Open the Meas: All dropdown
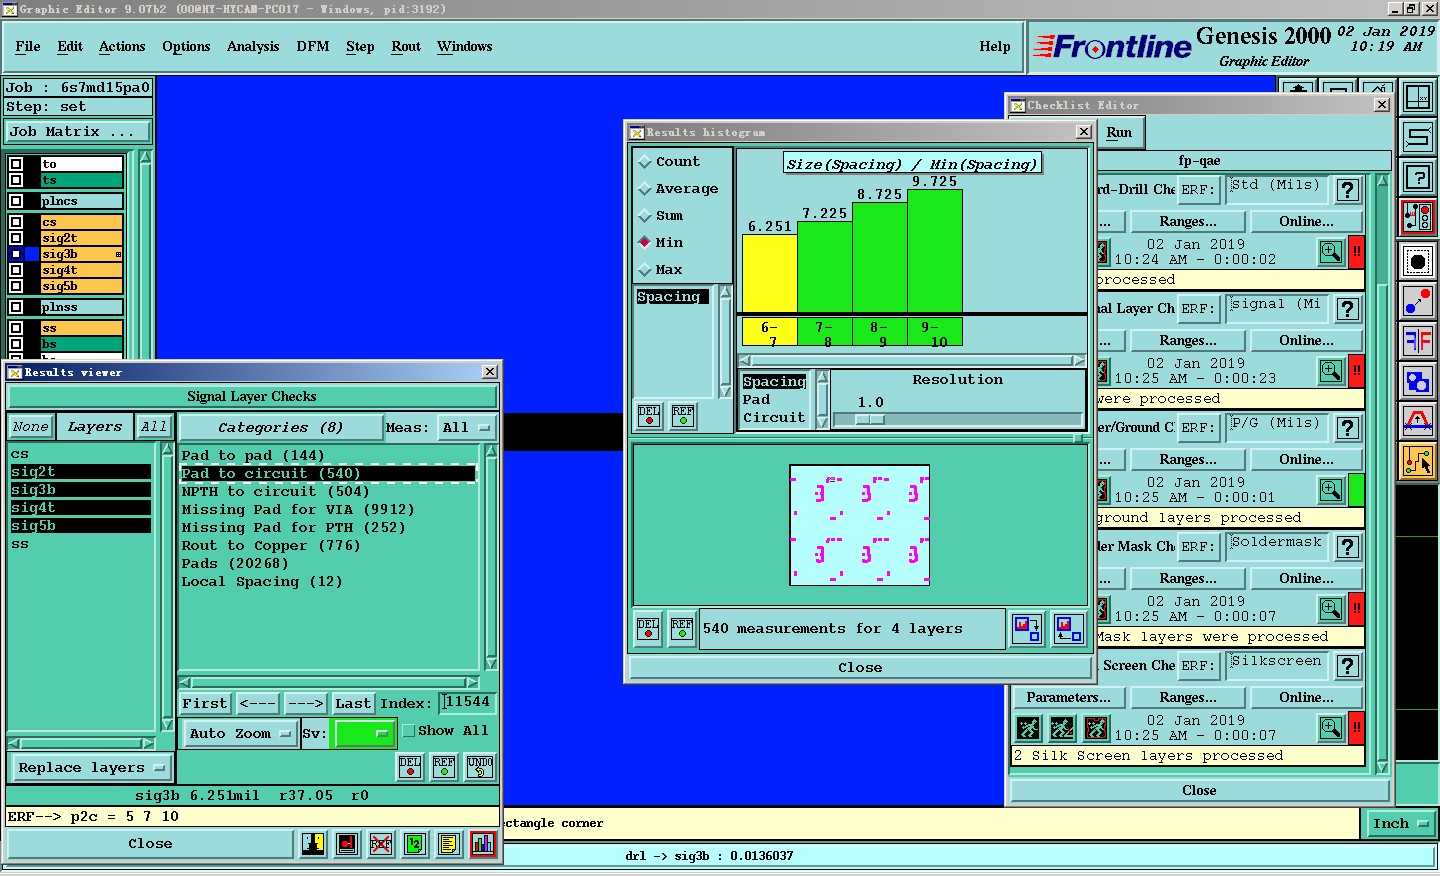 click(467, 428)
